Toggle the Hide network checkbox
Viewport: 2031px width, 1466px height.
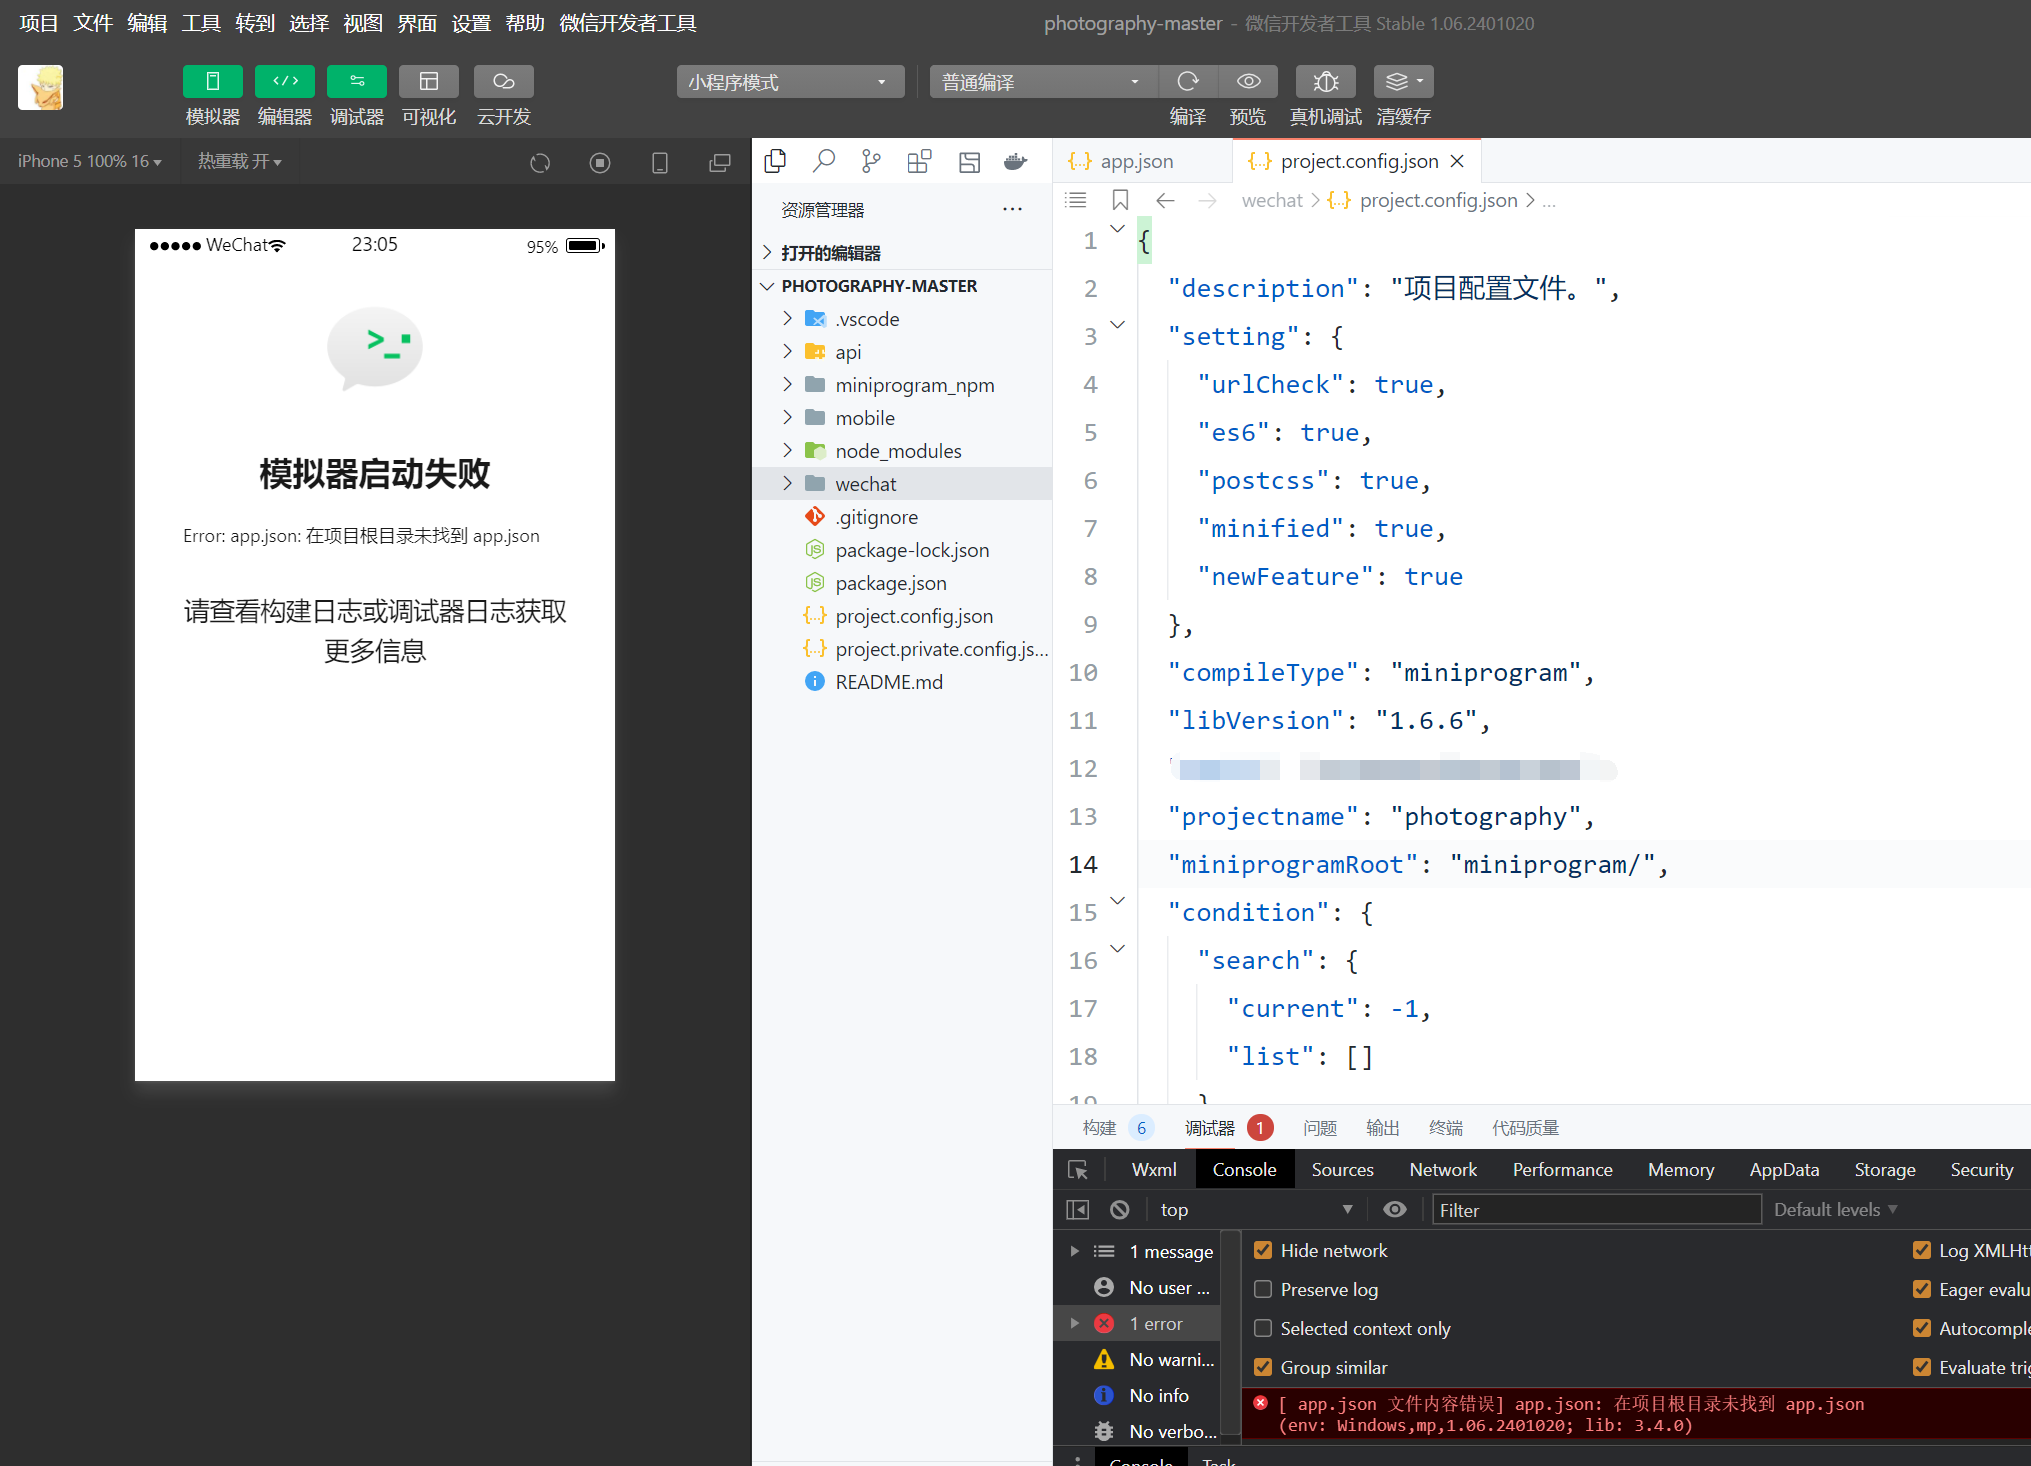coord(1263,1250)
